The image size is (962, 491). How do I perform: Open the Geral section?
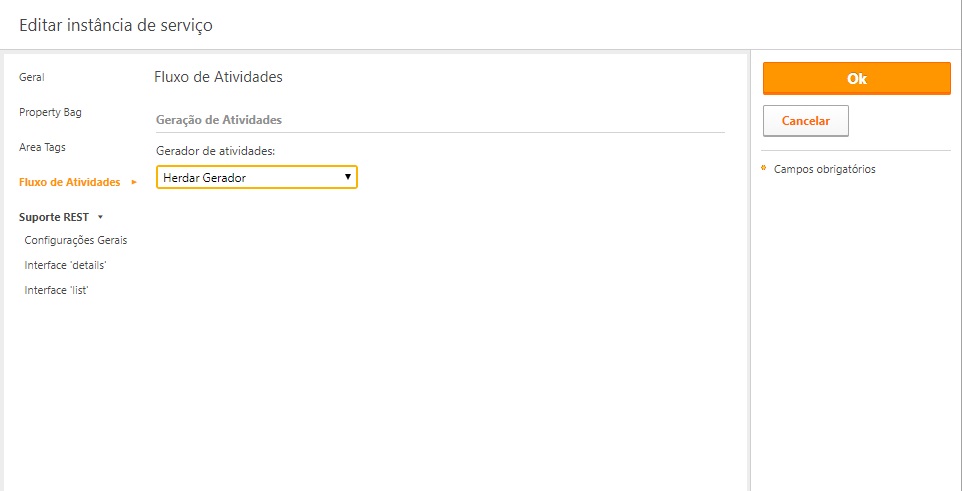[x=32, y=77]
